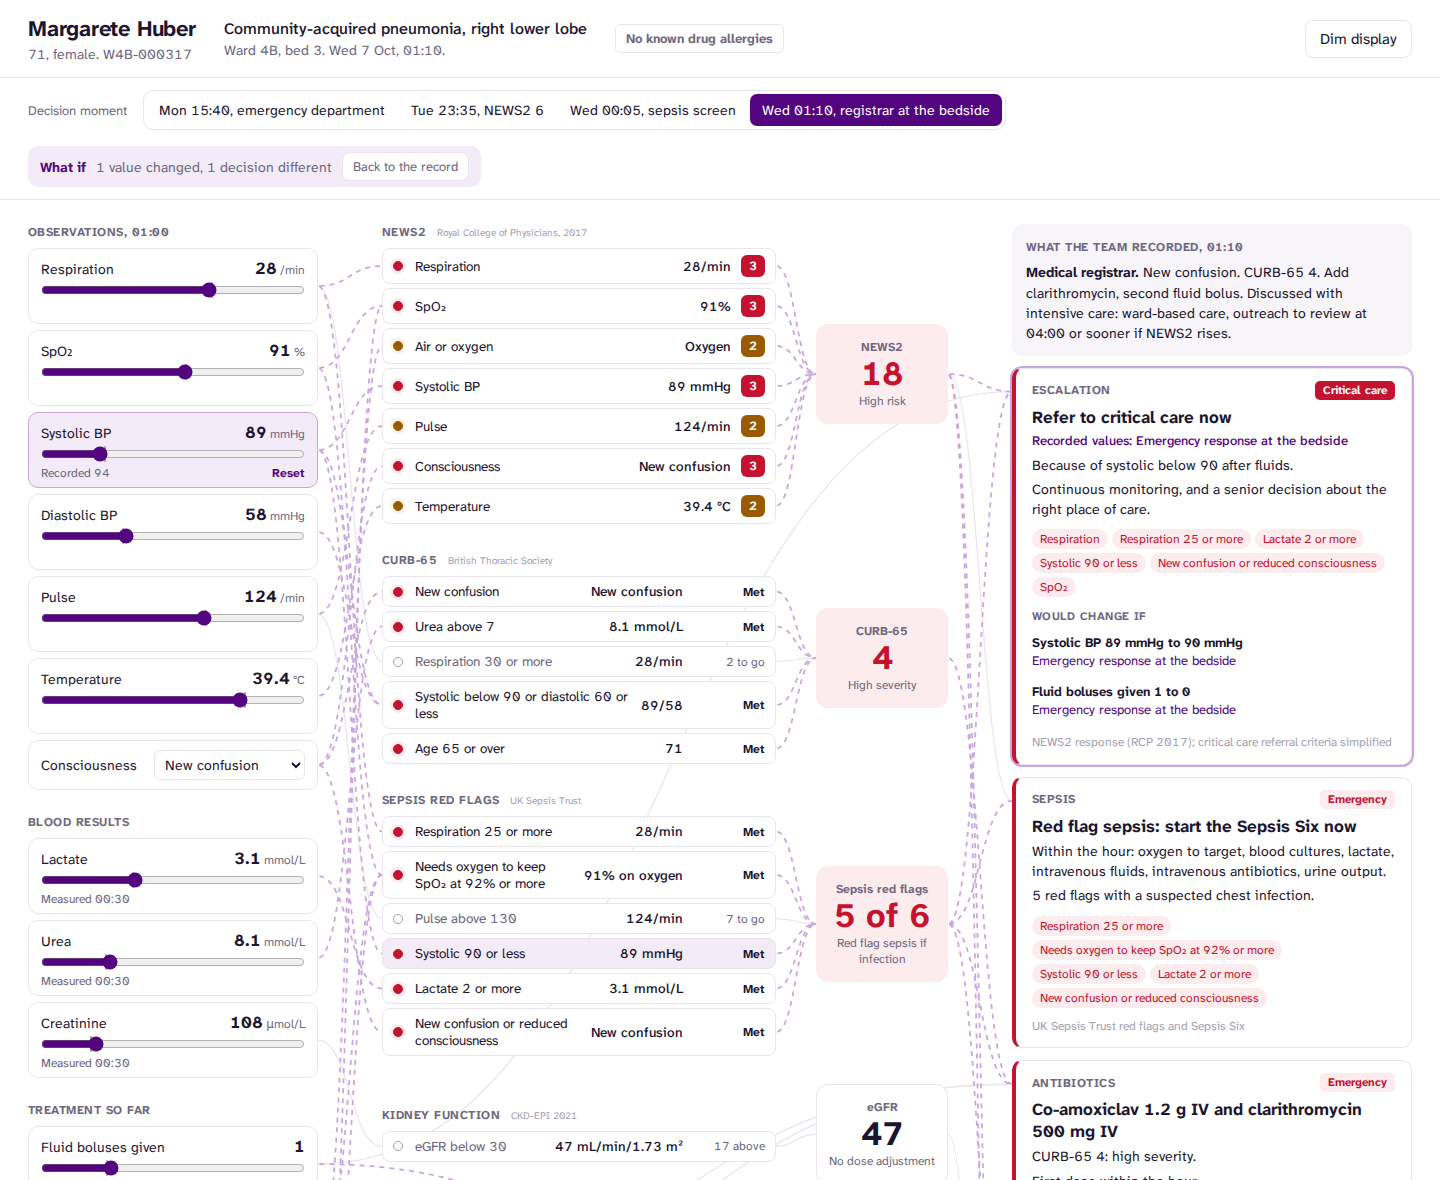Image resolution: width=1440 pixels, height=1180 pixels.
Task: Click the empty dot on Pulse above 130 row
Action: tap(398, 919)
